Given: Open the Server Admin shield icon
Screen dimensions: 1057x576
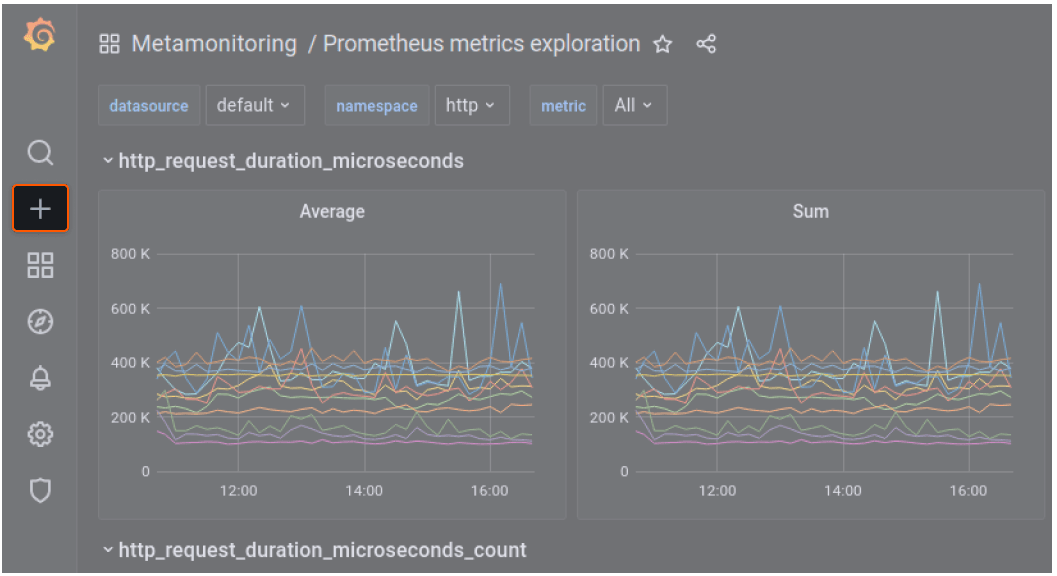Looking at the screenshot, I should pos(40,490).
